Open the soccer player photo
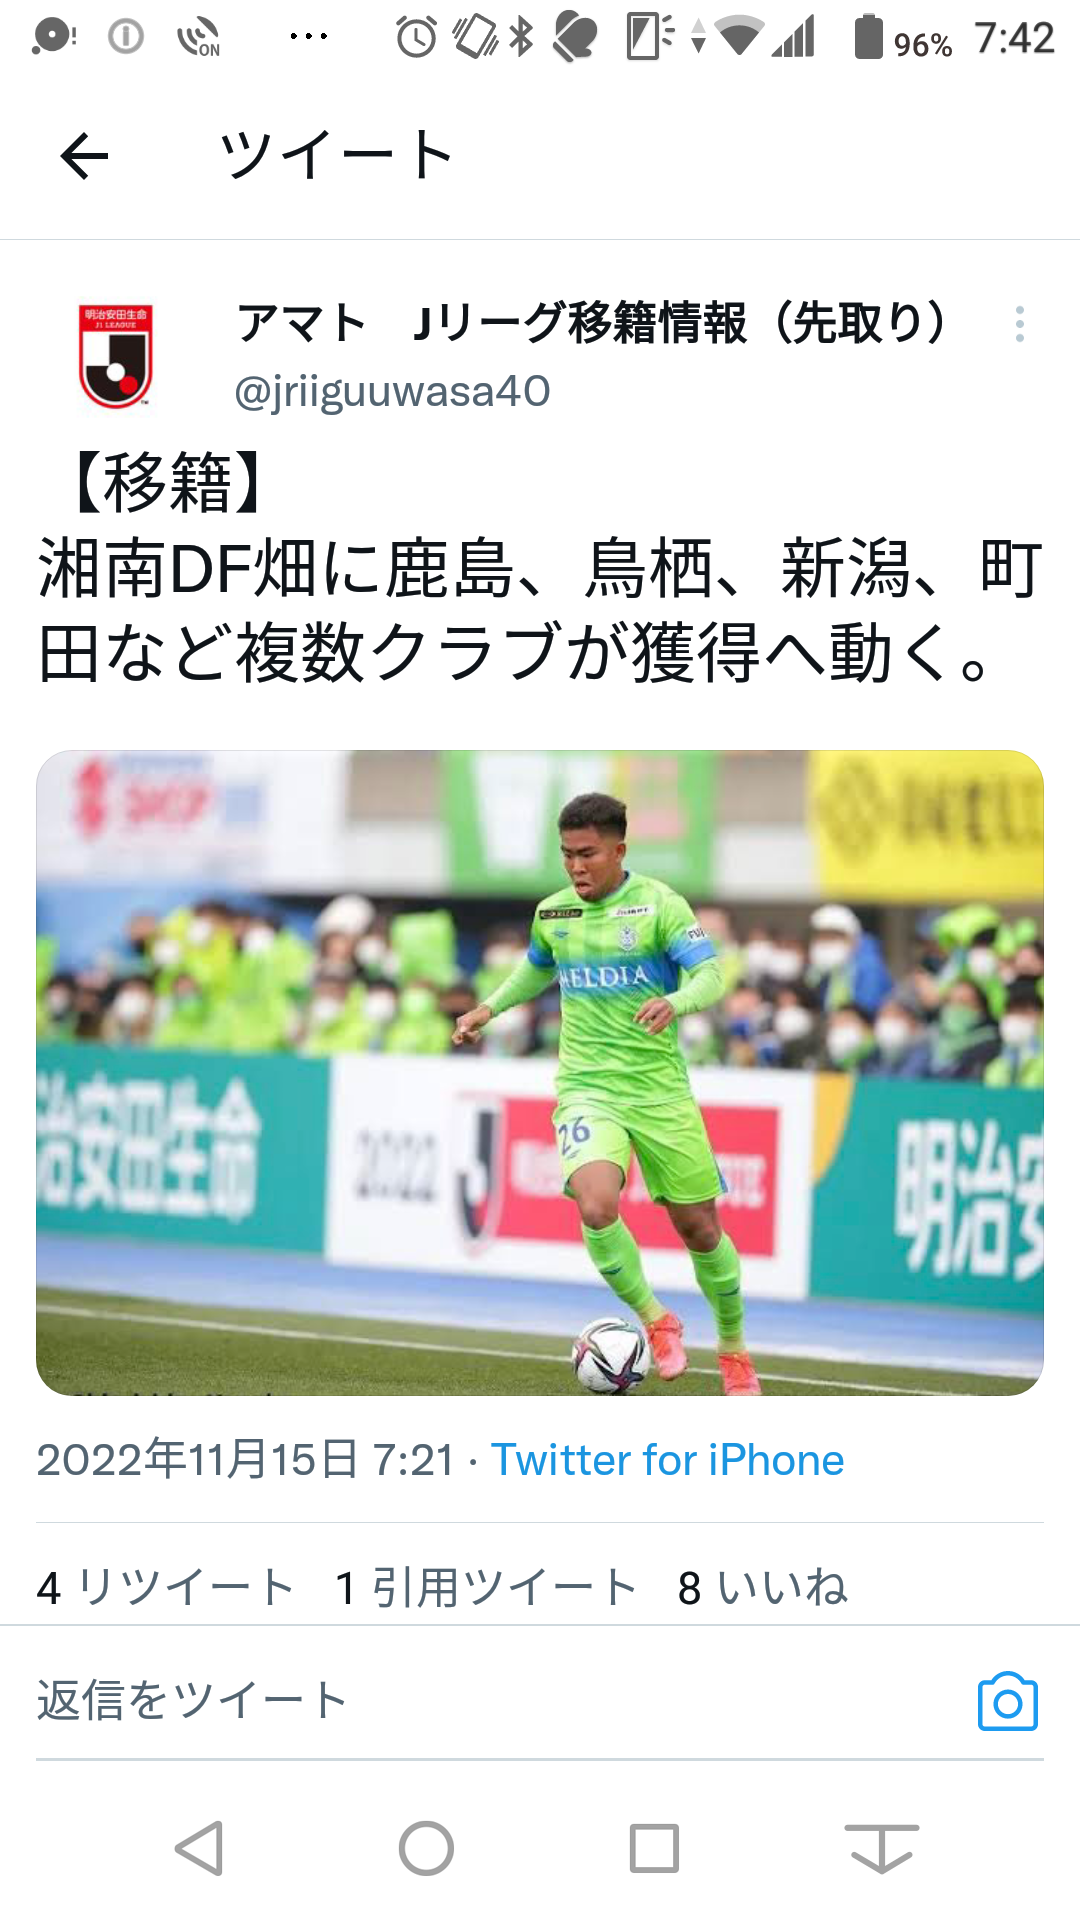Screen dimensions: 1080x1920 point(540,1073)
